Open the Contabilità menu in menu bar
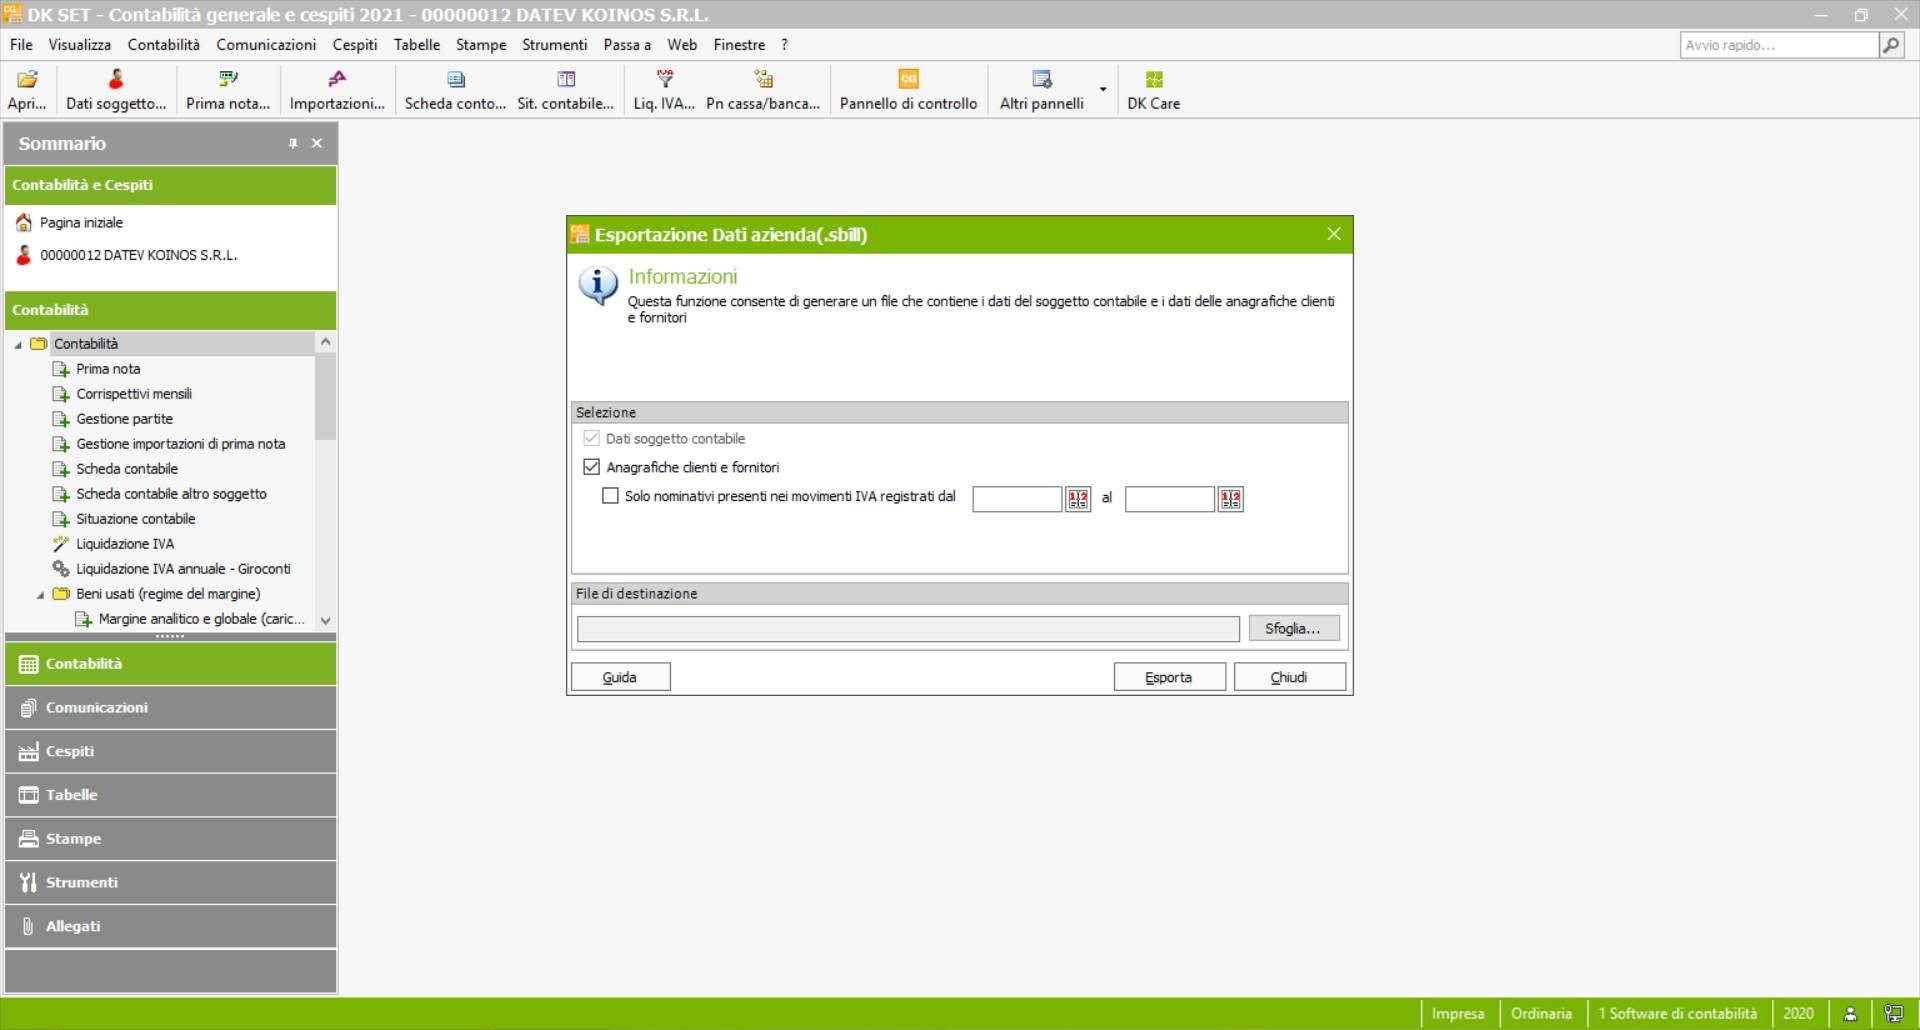The height and width of the screenshot is (1030, 1920). (x=164, y=45)
